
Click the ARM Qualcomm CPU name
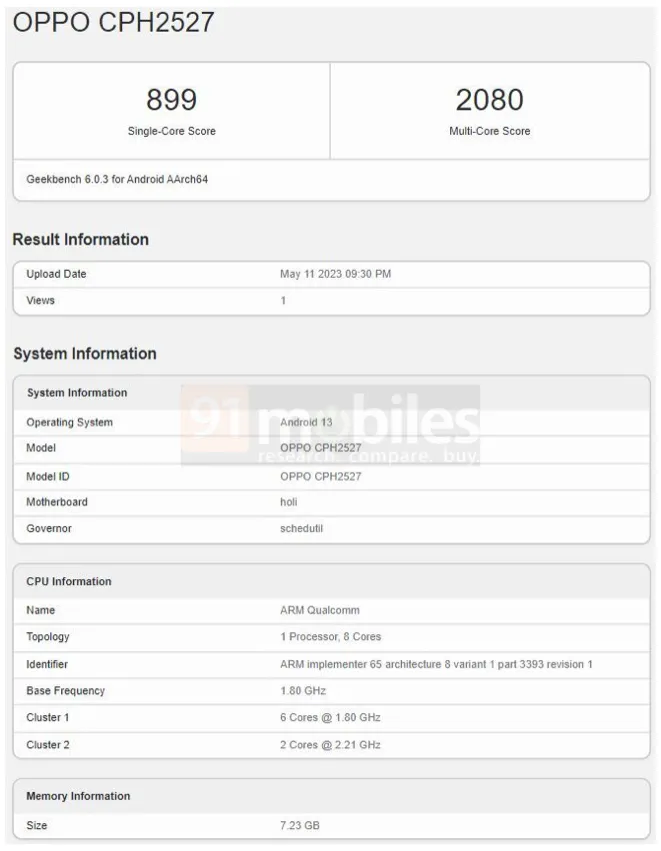(x=320, y=610)
